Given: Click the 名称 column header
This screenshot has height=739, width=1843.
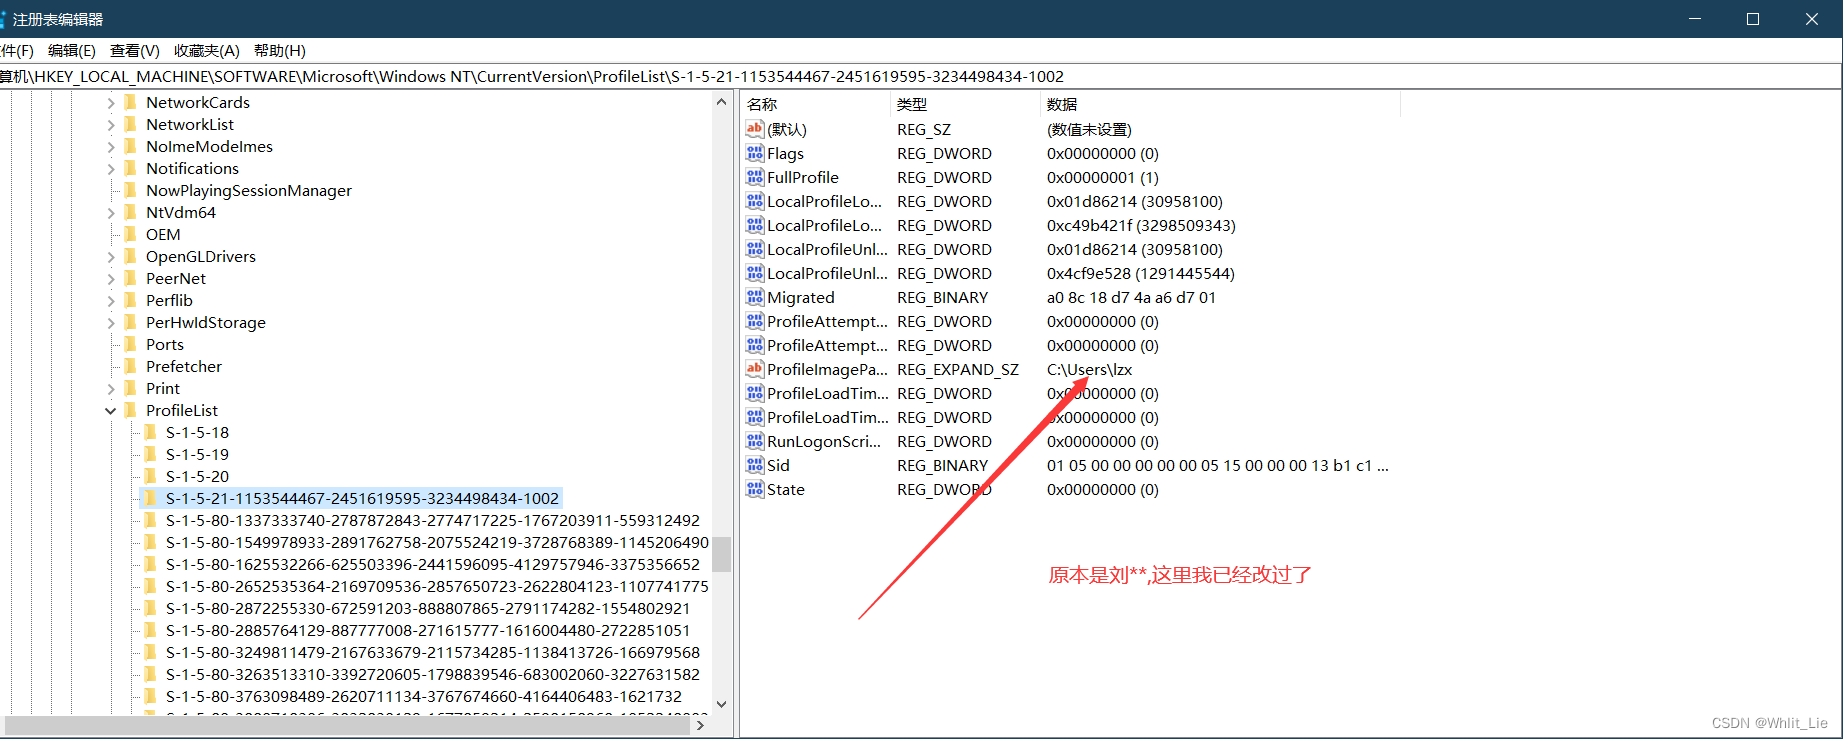Looking at the screenshot, I should pos(815,104).
